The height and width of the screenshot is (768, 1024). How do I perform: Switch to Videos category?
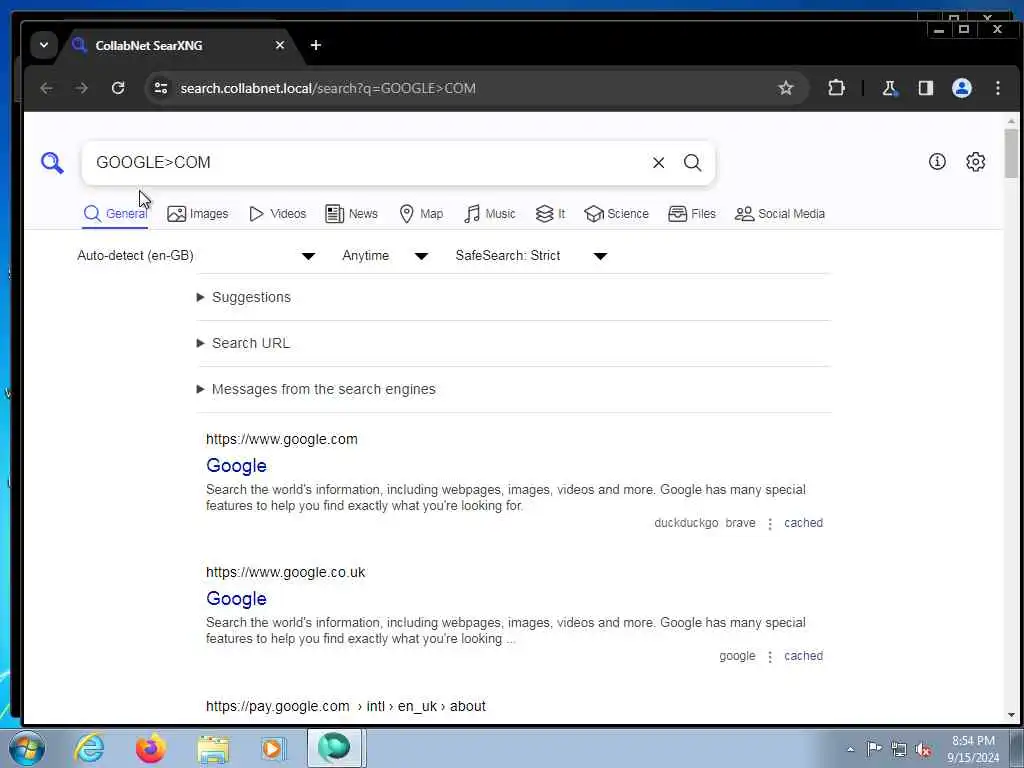point(277,214)
